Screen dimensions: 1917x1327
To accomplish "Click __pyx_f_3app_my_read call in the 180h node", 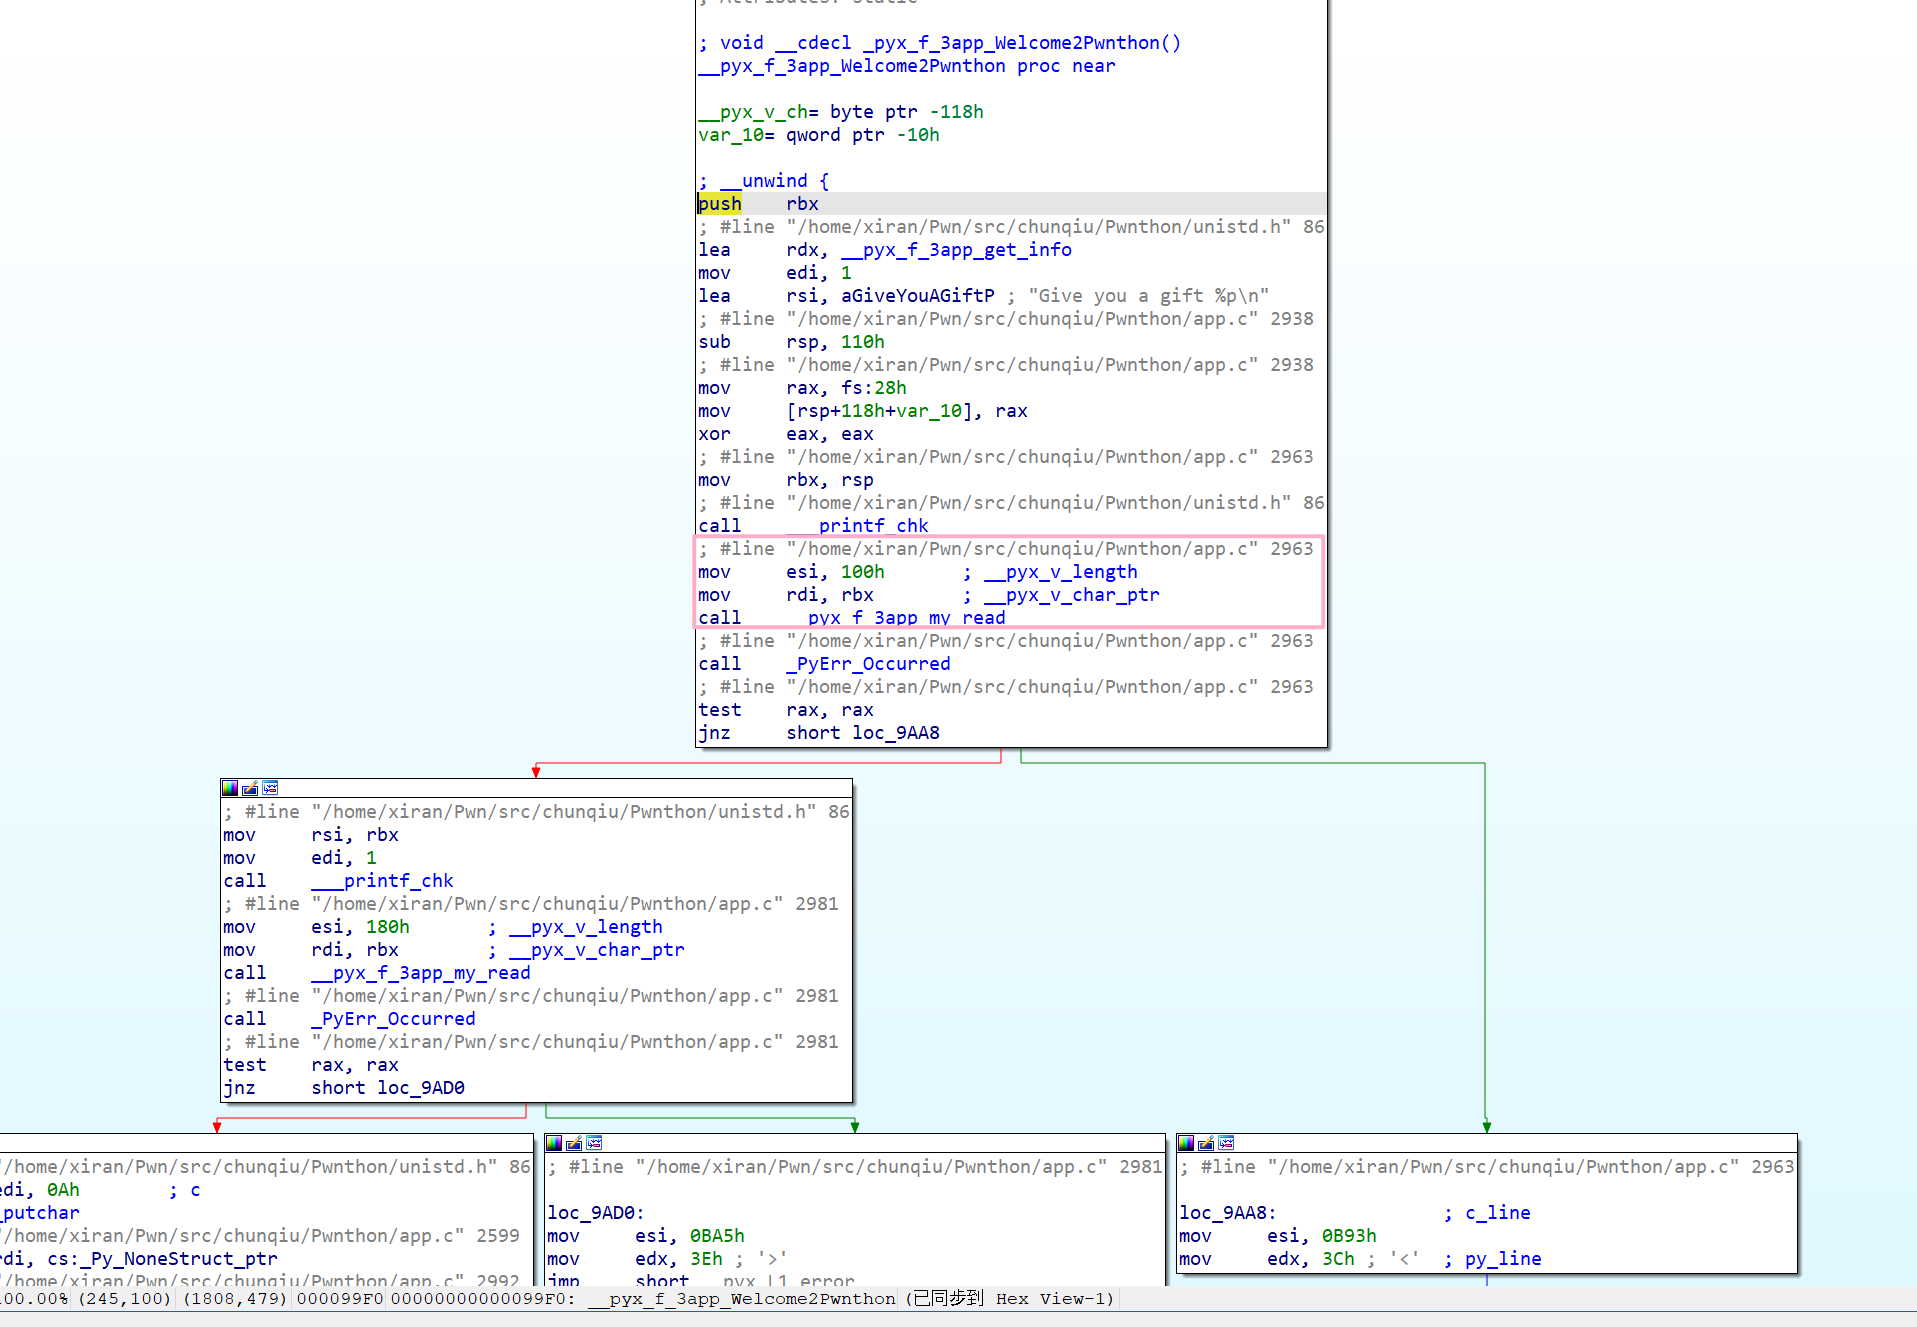I will pyautogui.click(x=421, y=973).
